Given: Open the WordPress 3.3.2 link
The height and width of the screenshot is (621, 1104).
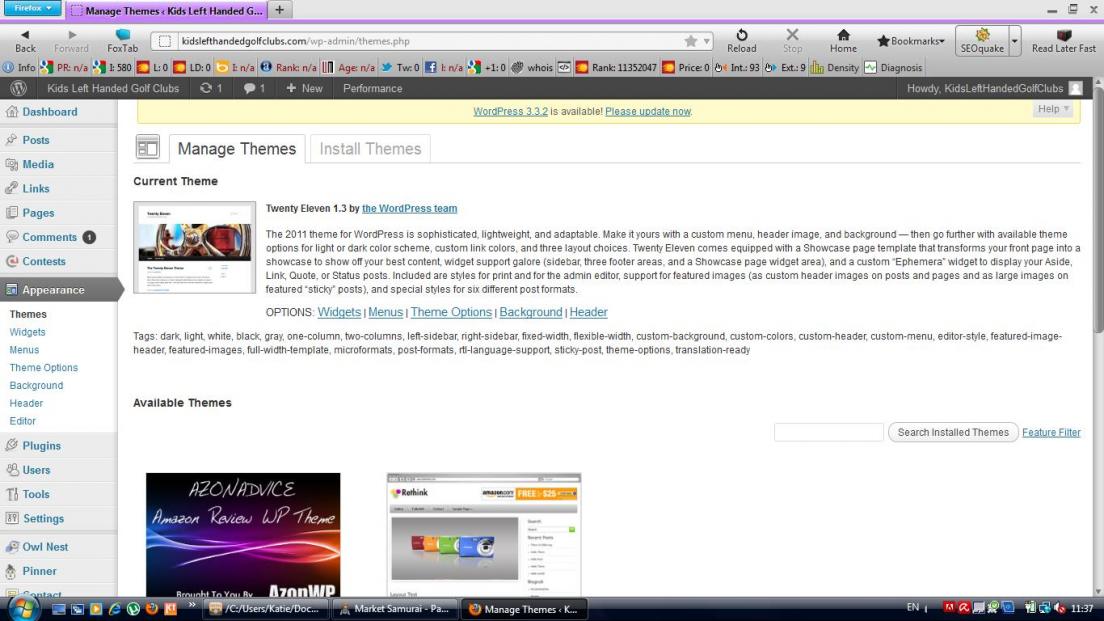Looking at the screenshot, I should pos(510,111).
